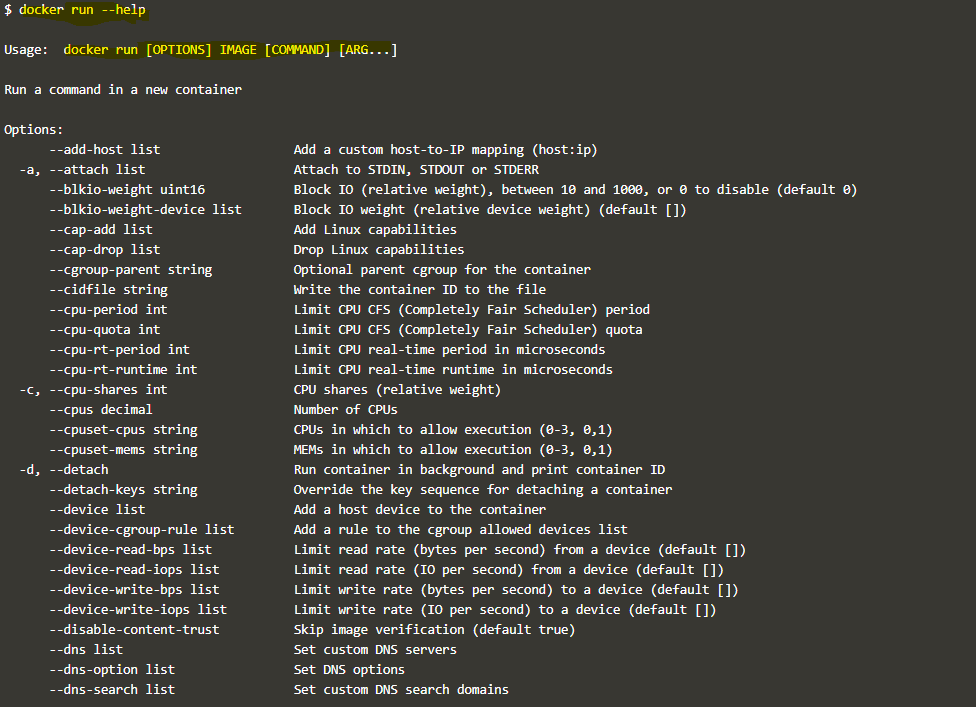Click the --dns-search list option
Screen dimensions: 976x707
tap(112, 690)
